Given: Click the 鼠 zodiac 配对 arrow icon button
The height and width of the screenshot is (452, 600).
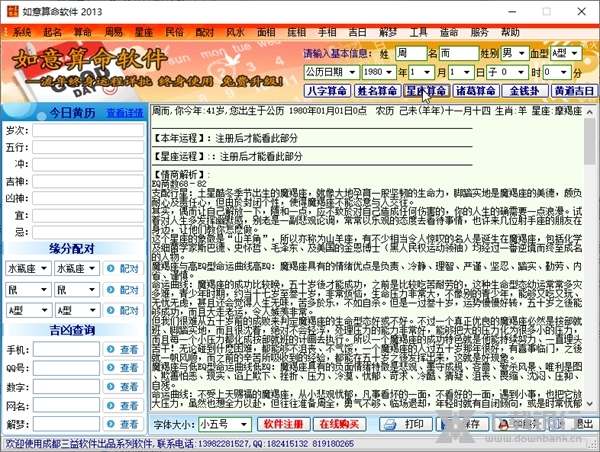Looking at the screenshot, I should 111,290.
